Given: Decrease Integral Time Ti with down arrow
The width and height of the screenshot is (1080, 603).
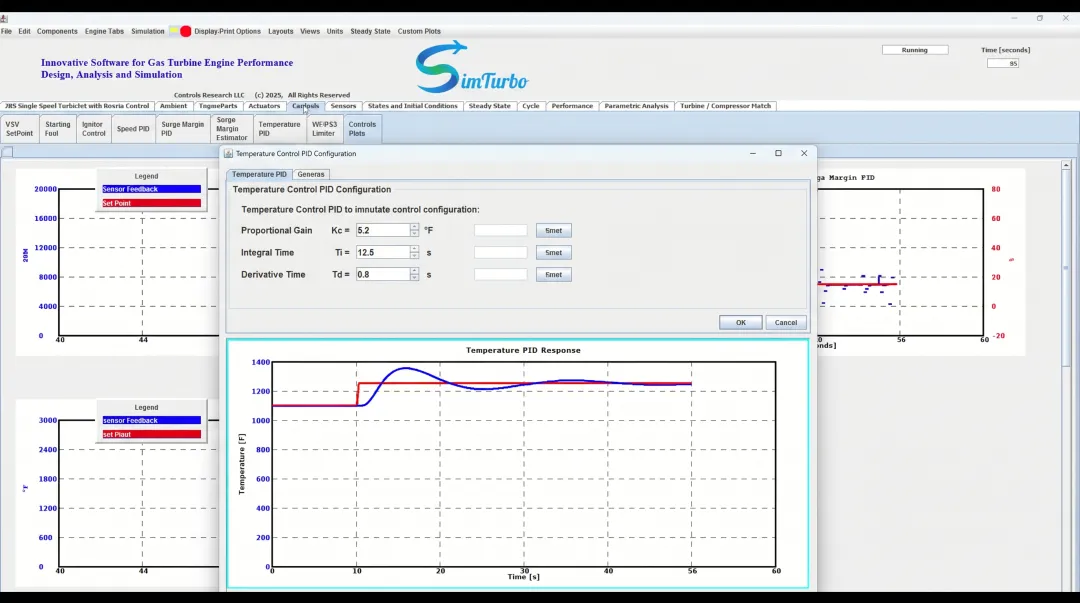Looking at the screenshot, I should (x=414, y=256).
